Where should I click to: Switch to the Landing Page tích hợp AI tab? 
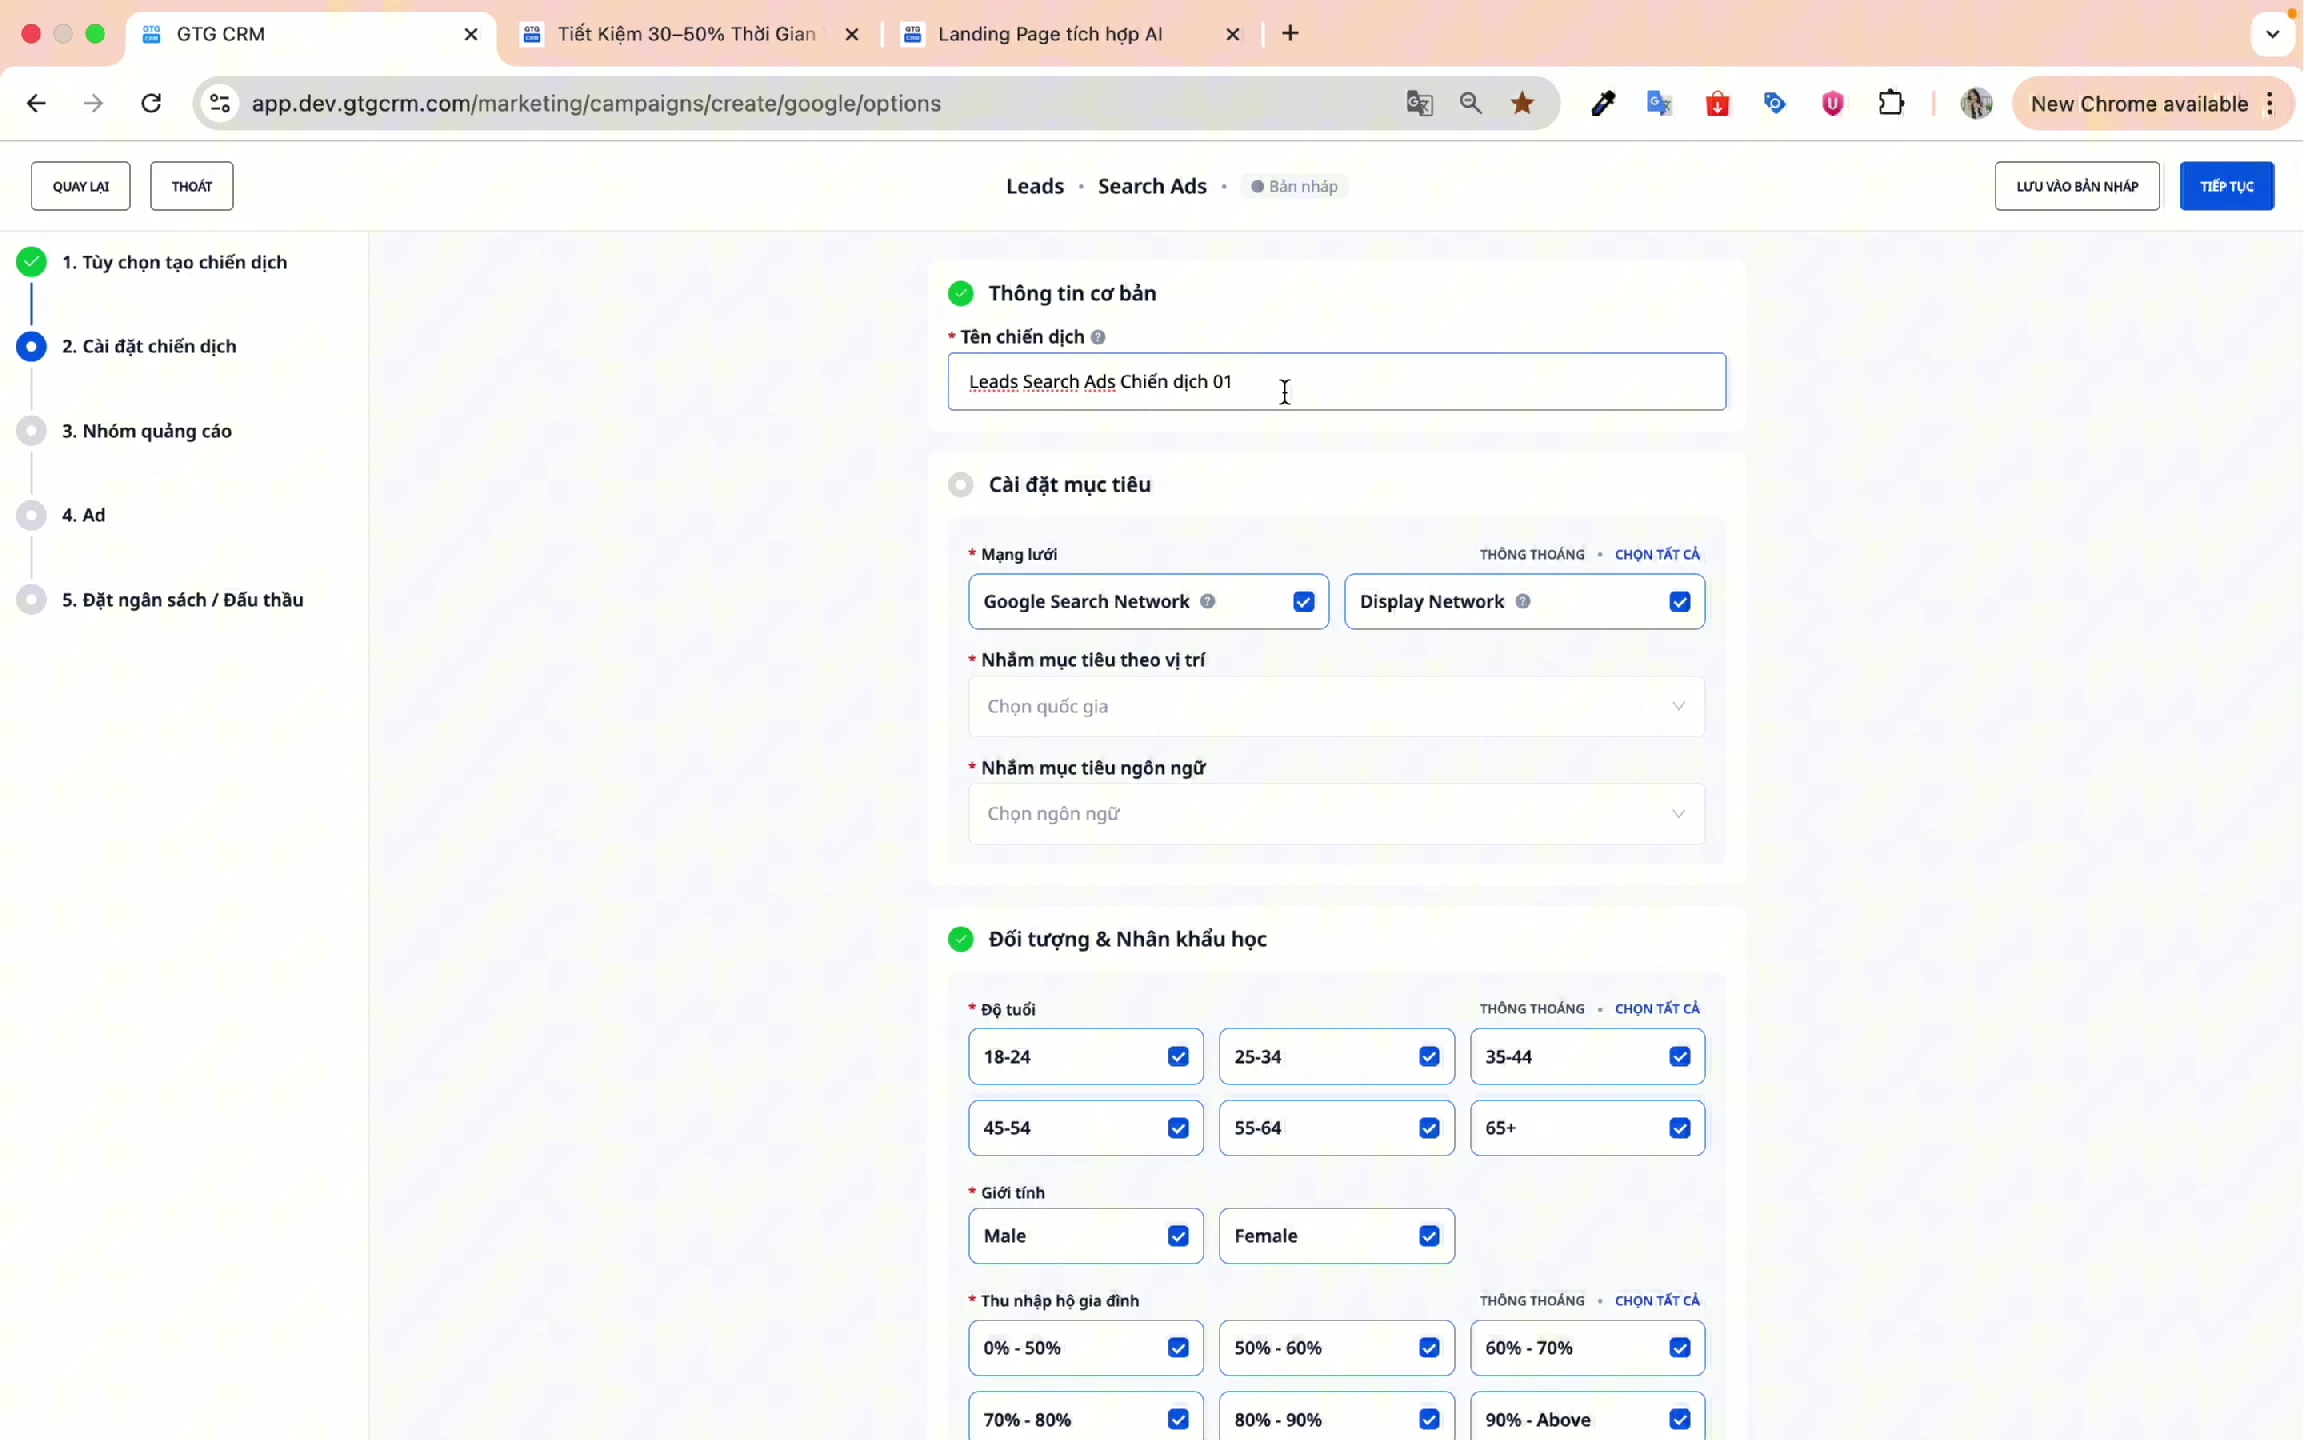point(1050,34)
